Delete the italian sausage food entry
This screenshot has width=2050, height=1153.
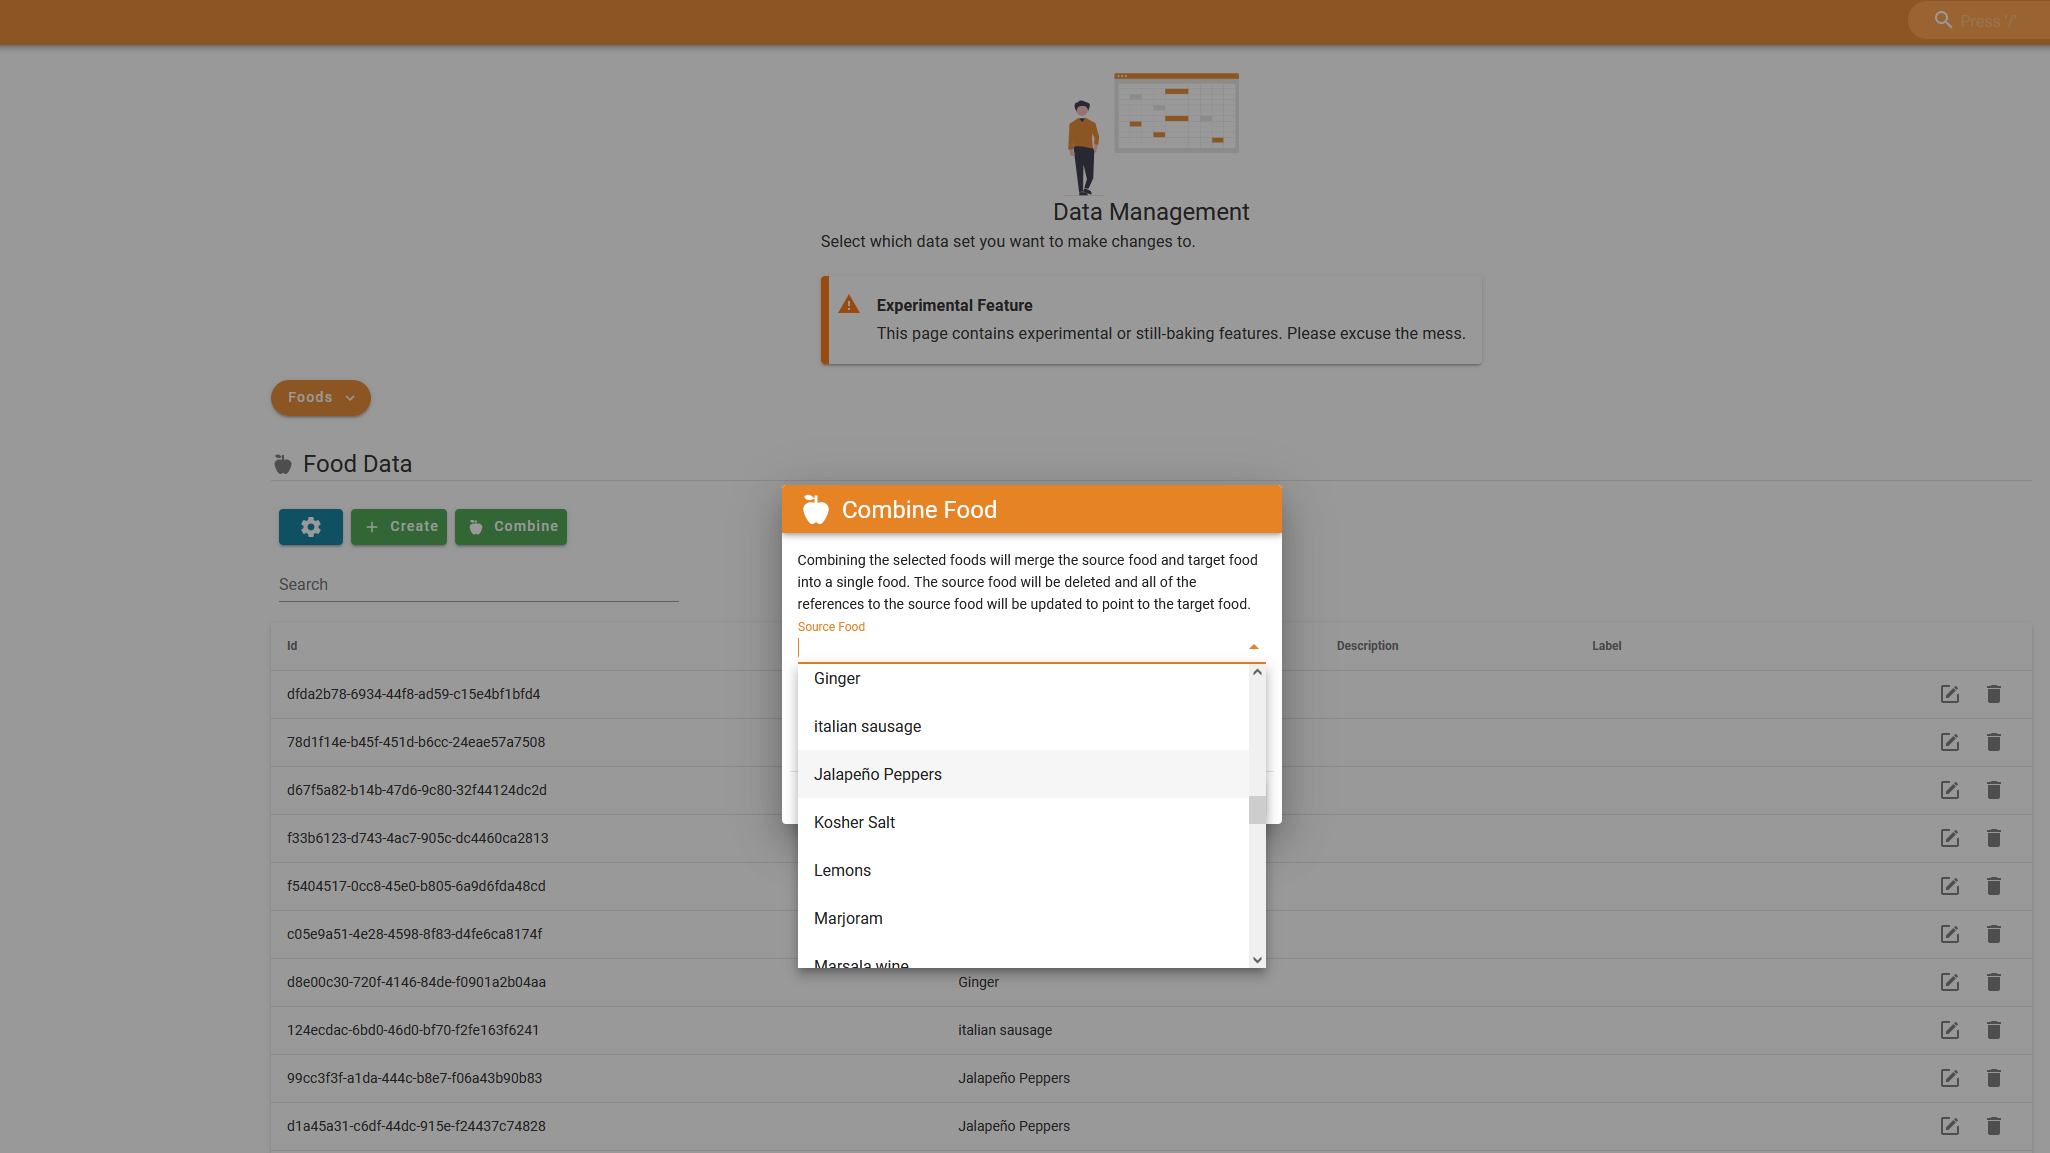[1993, 1030]
